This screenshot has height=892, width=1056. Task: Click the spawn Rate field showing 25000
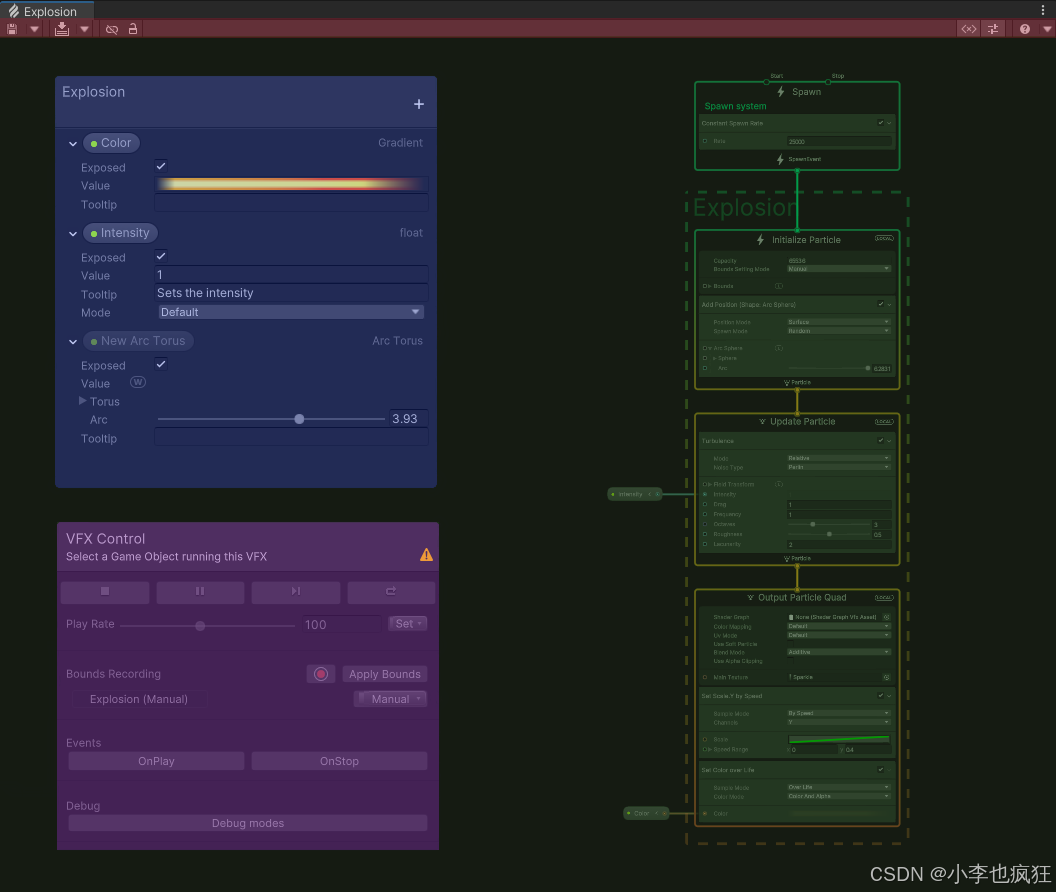pos(839,141)
